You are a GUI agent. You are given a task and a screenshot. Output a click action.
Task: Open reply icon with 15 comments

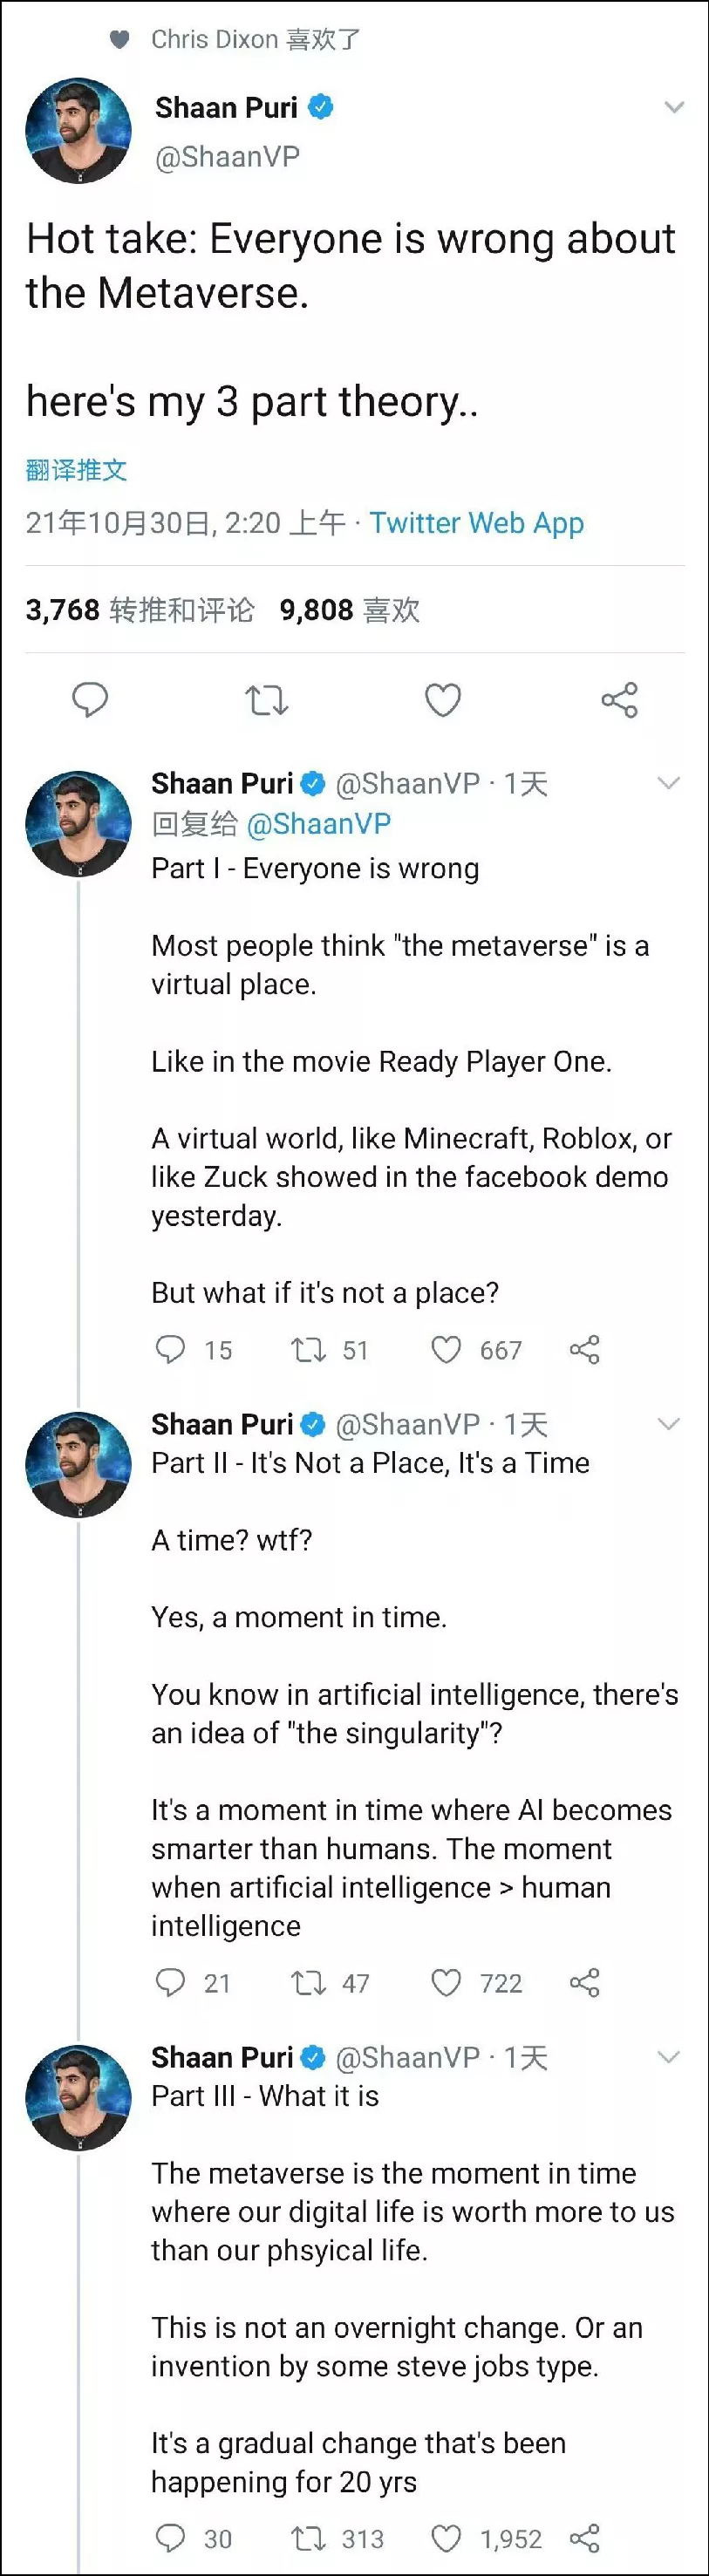pos(171,1349)
